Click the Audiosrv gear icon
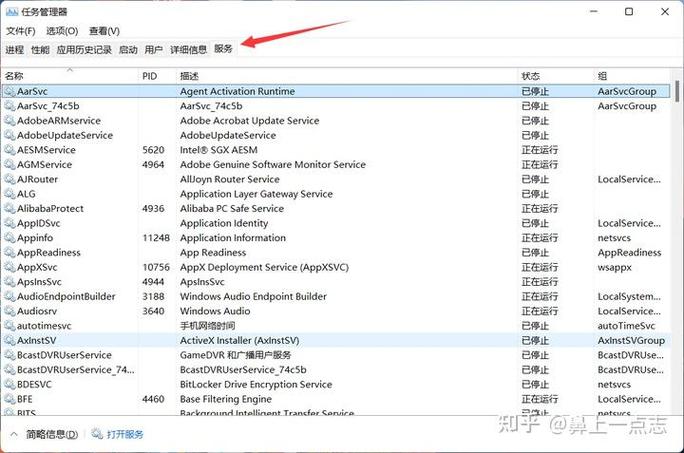The height and width of the screenshot is (453, 684). (x=10, y=311)
